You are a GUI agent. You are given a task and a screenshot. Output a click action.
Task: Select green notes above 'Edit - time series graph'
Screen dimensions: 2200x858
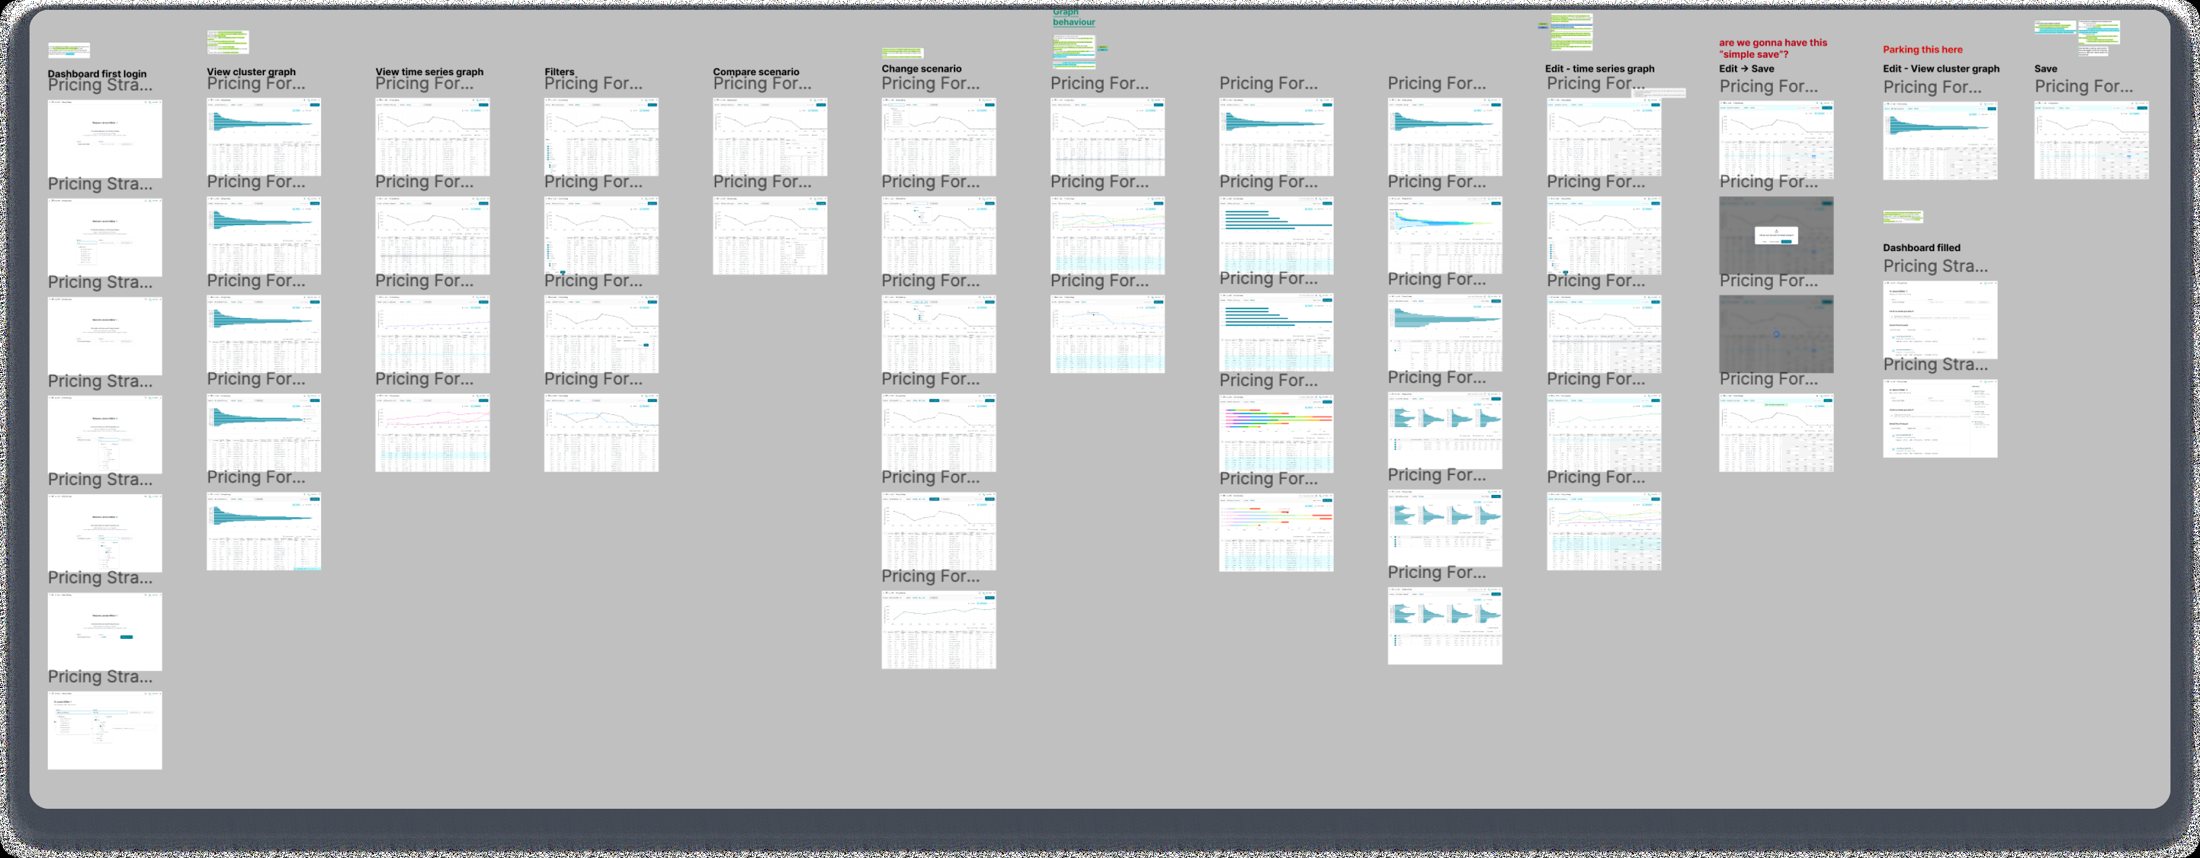tap(1571, 32)
